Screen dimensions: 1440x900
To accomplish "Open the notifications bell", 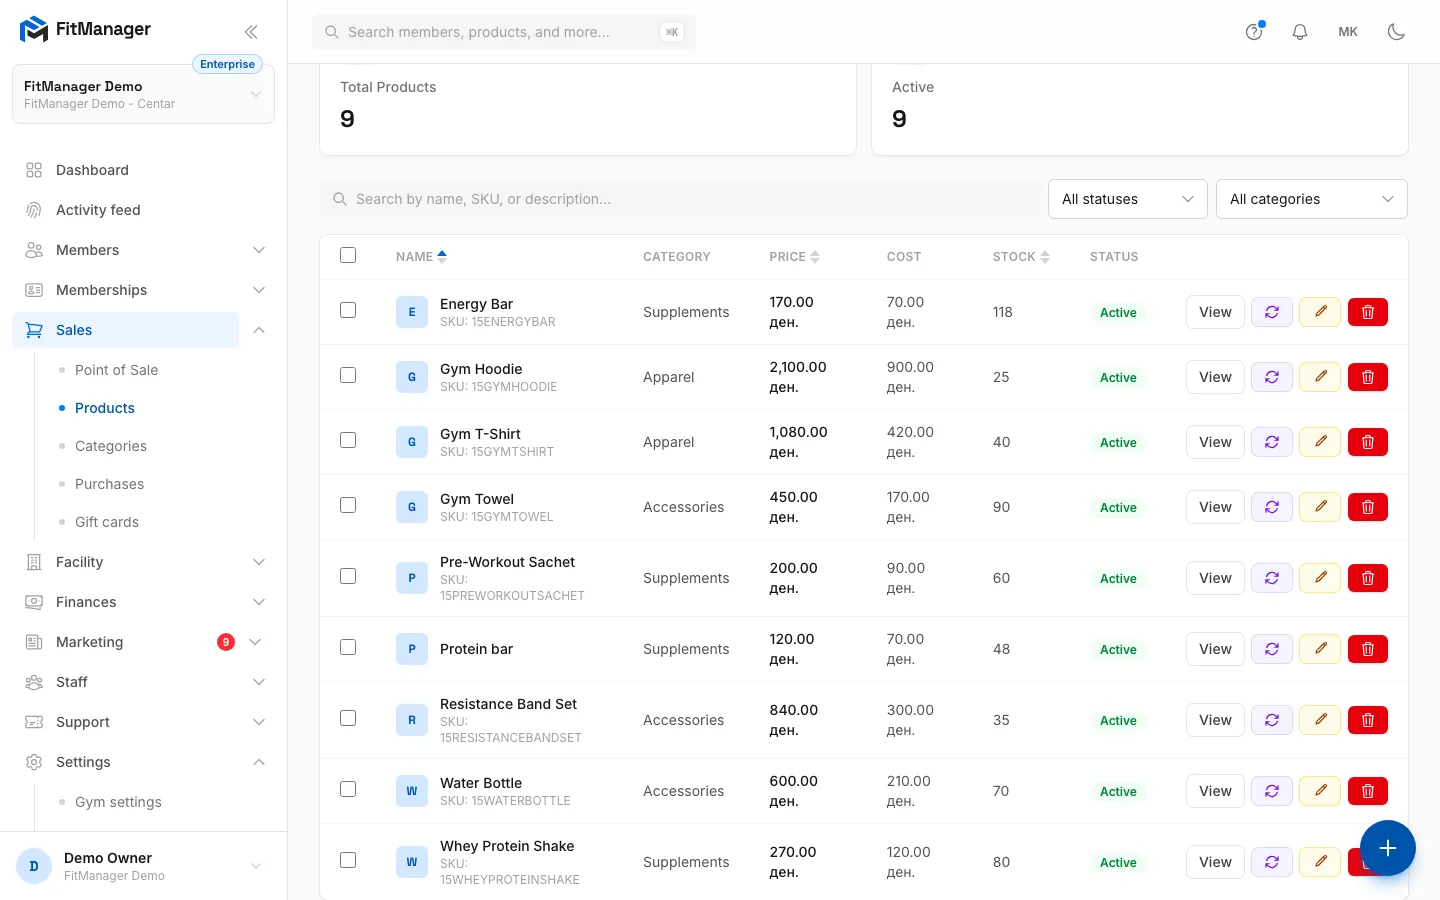I will (1300, 32).
